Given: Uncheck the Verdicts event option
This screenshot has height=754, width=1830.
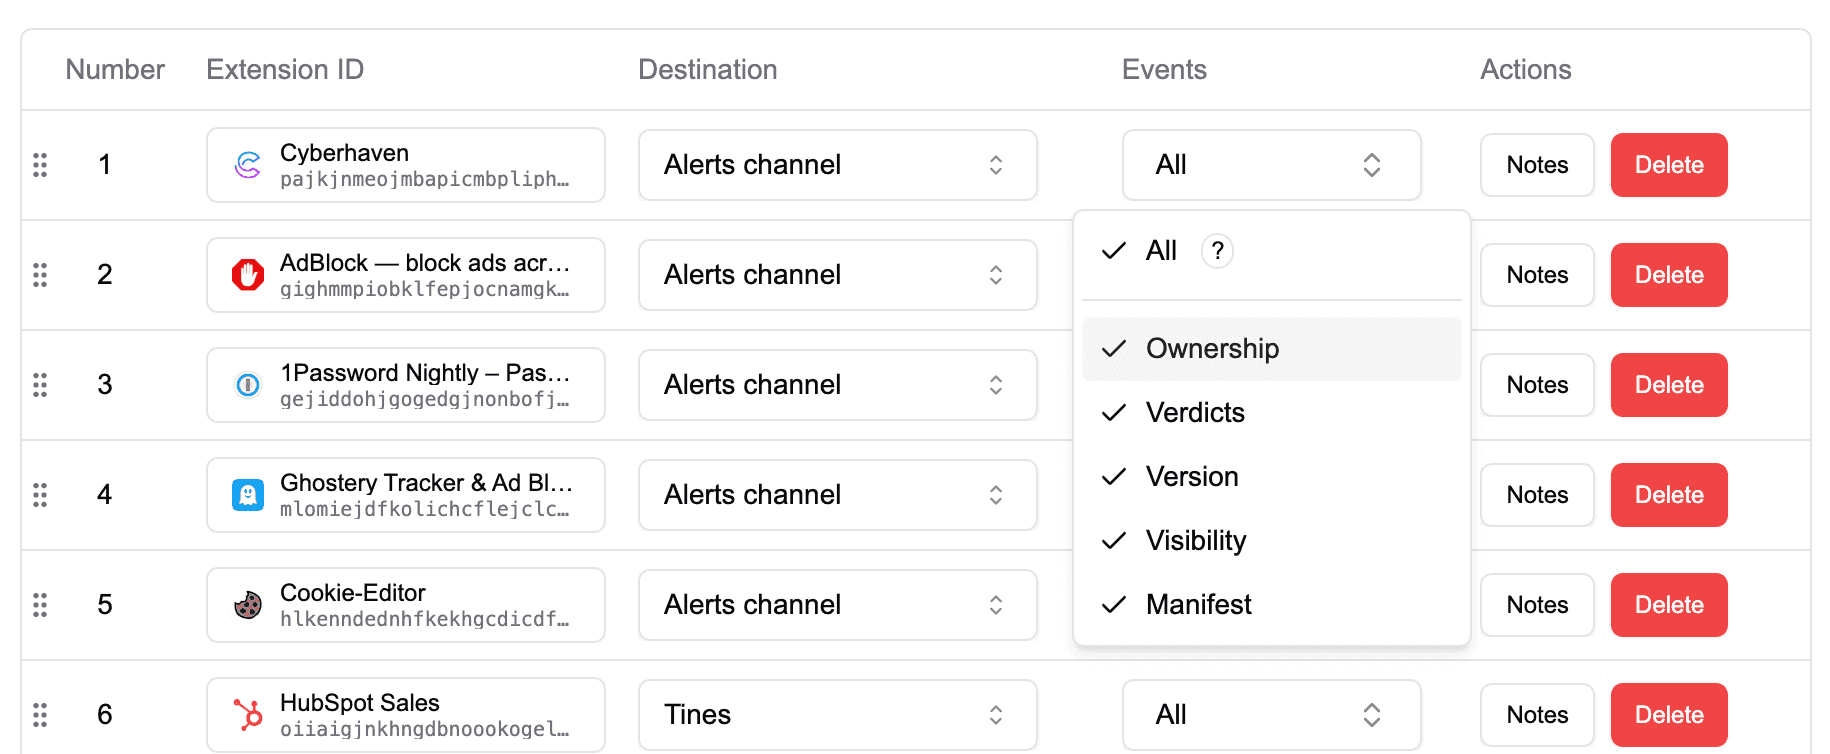Looking at the screenshot, I should coord(1271,413).
